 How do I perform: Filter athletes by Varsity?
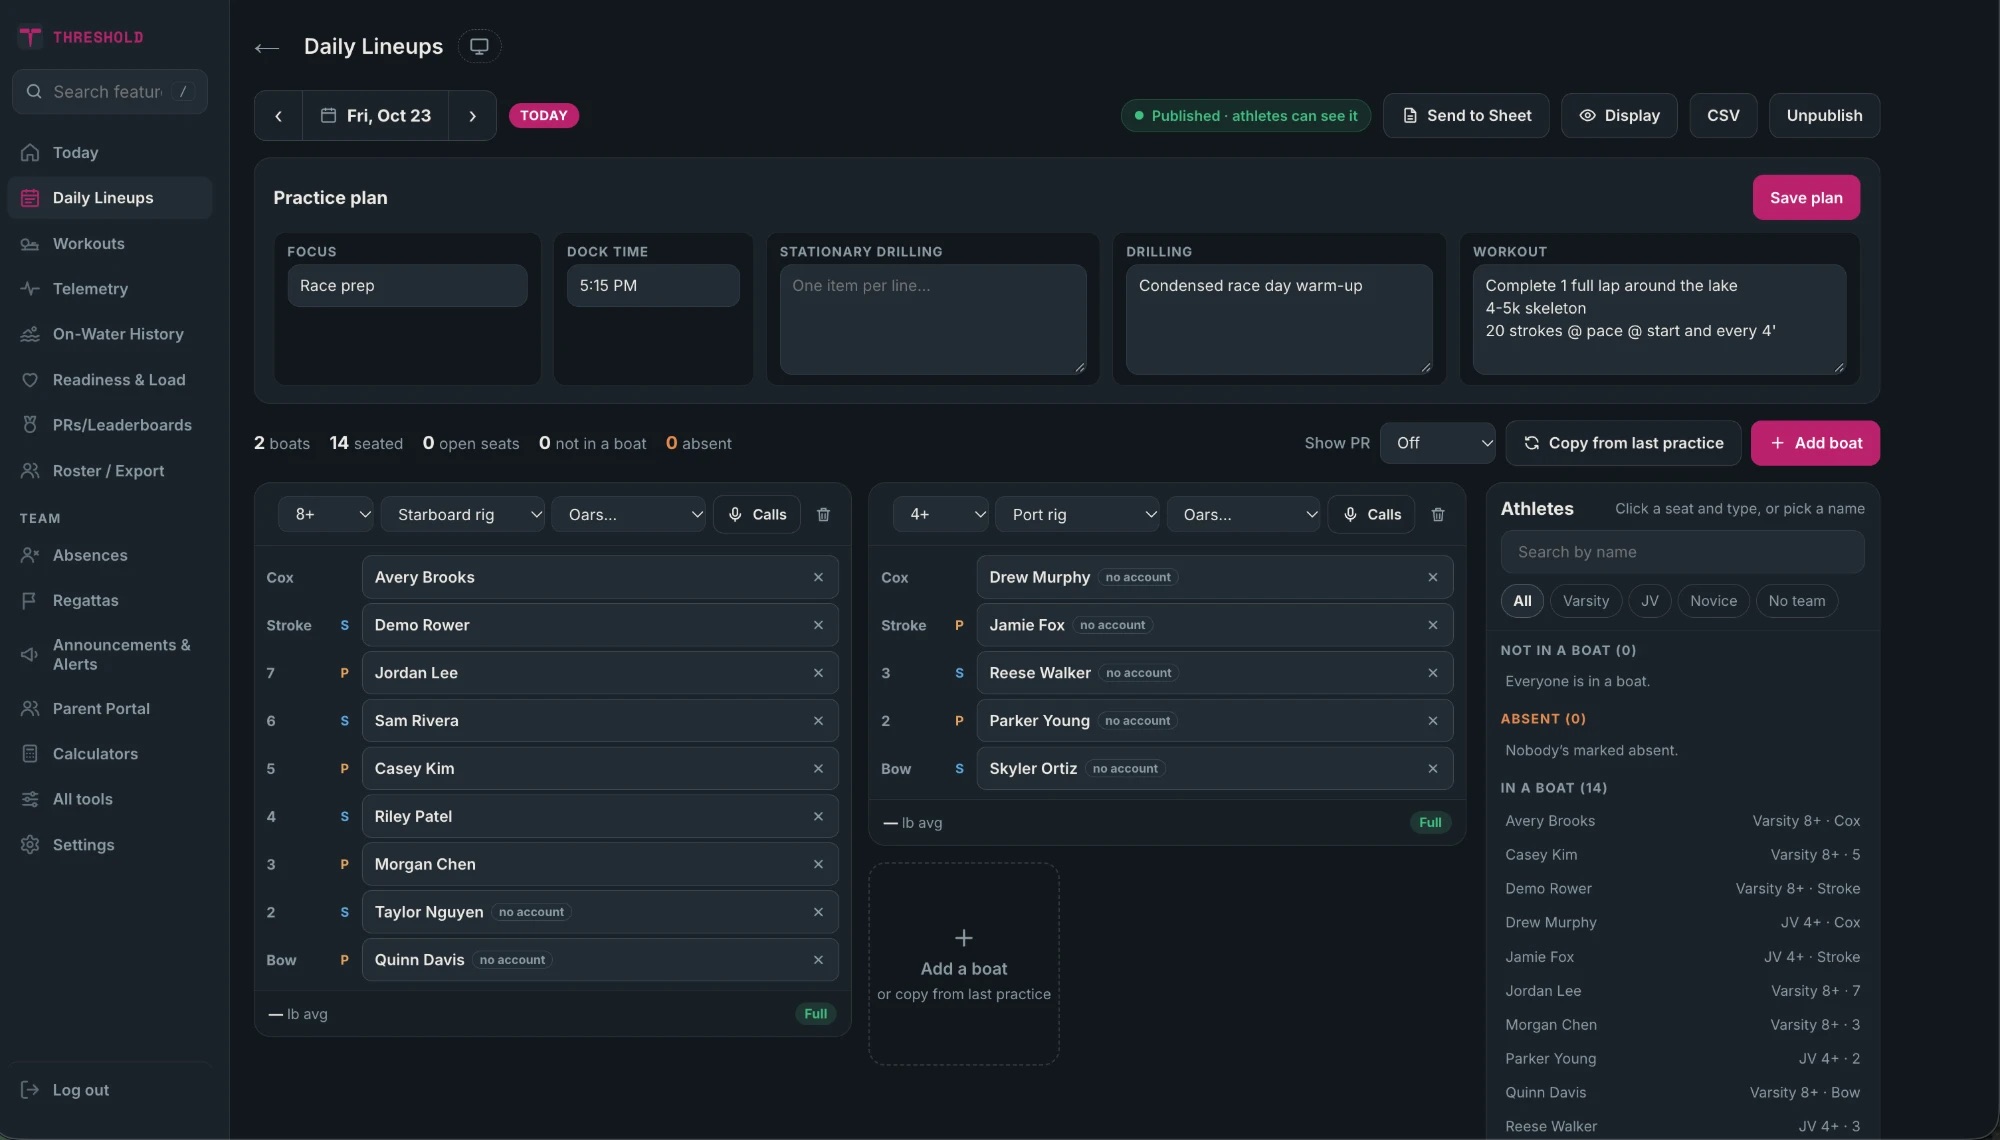click(x=1586, y=601)
